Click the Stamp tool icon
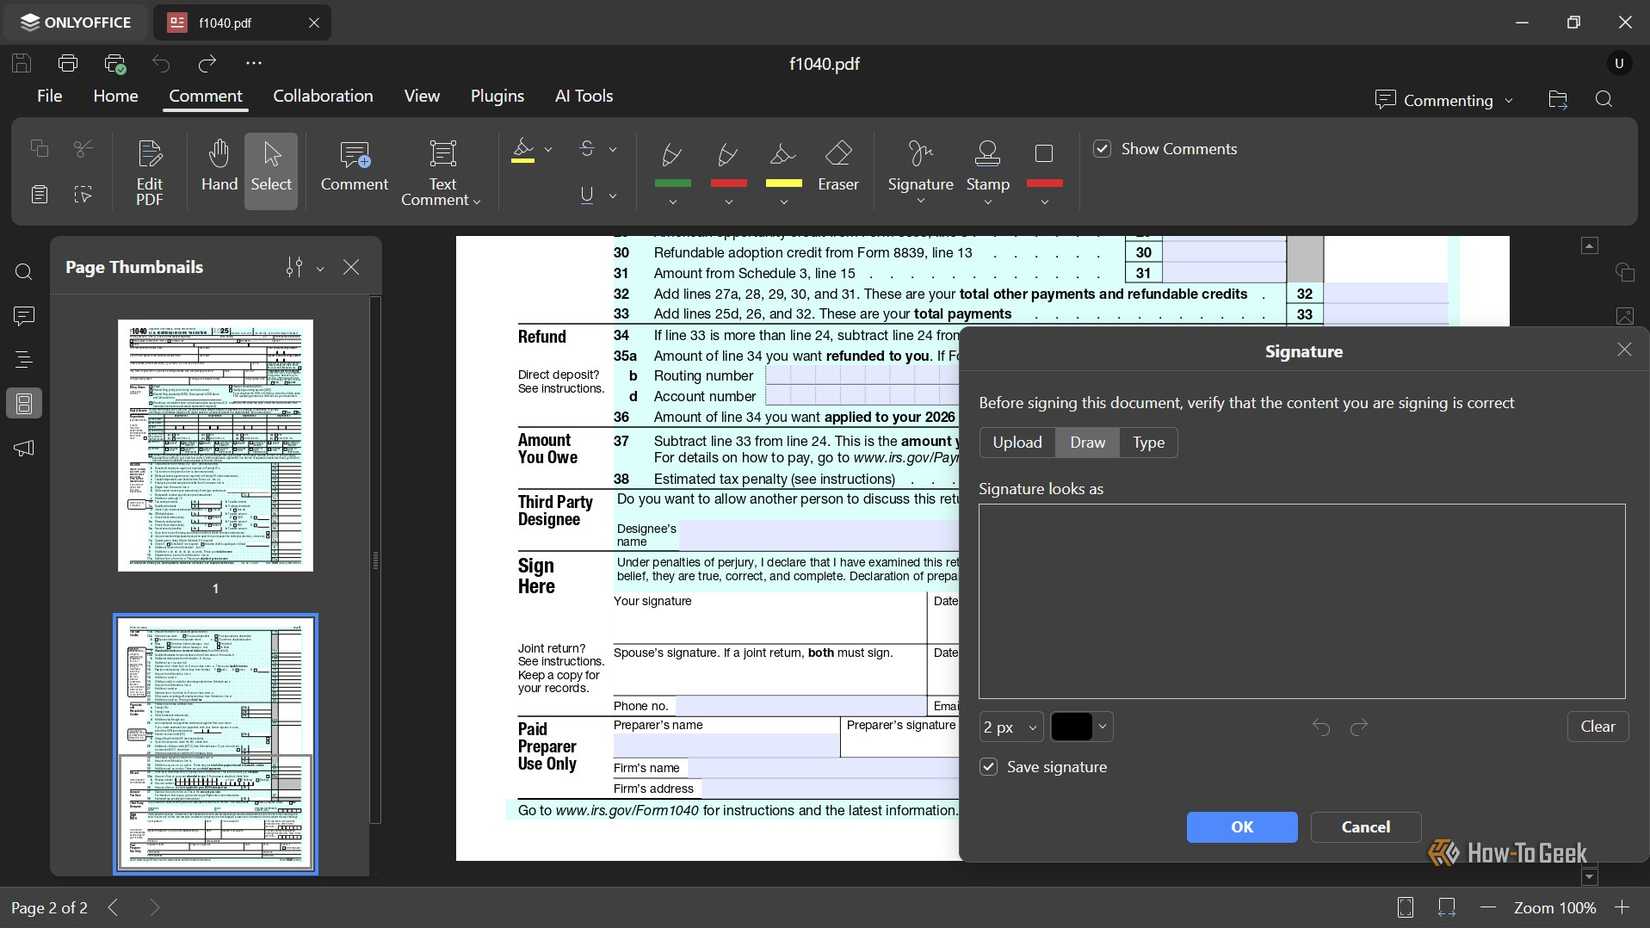This screenshot has height=929, width=1650. pyautogui.click(x=987, y=153)
